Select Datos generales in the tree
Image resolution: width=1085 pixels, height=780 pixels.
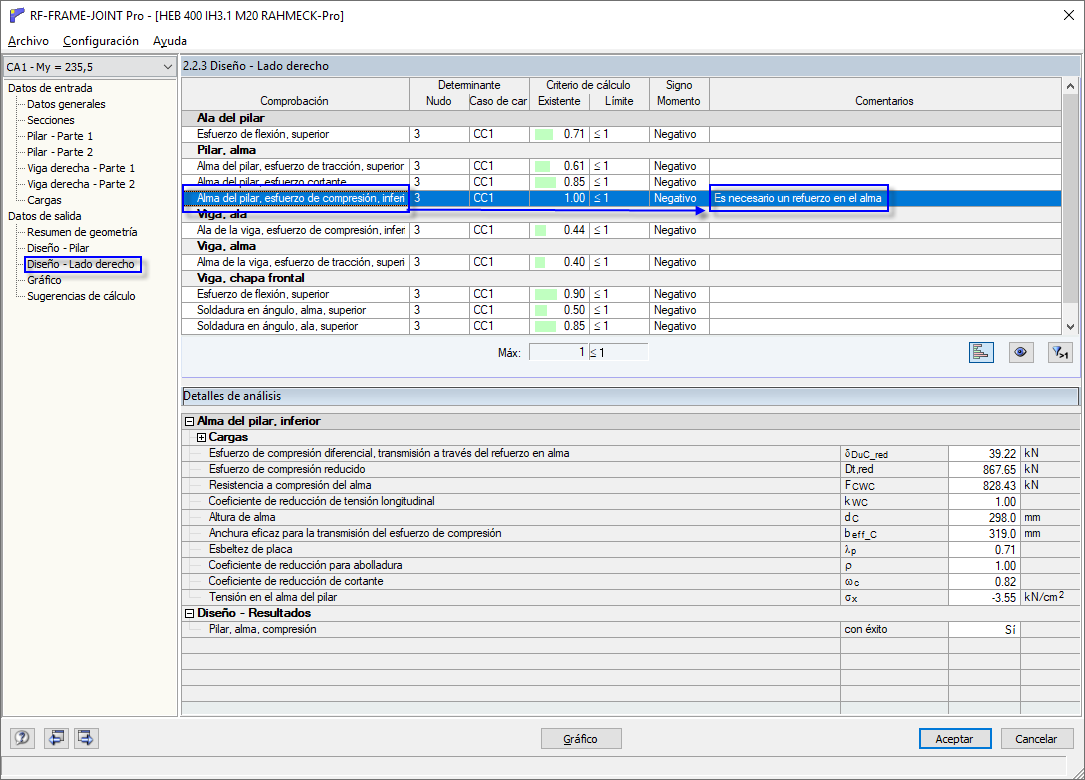pos(66,104)
